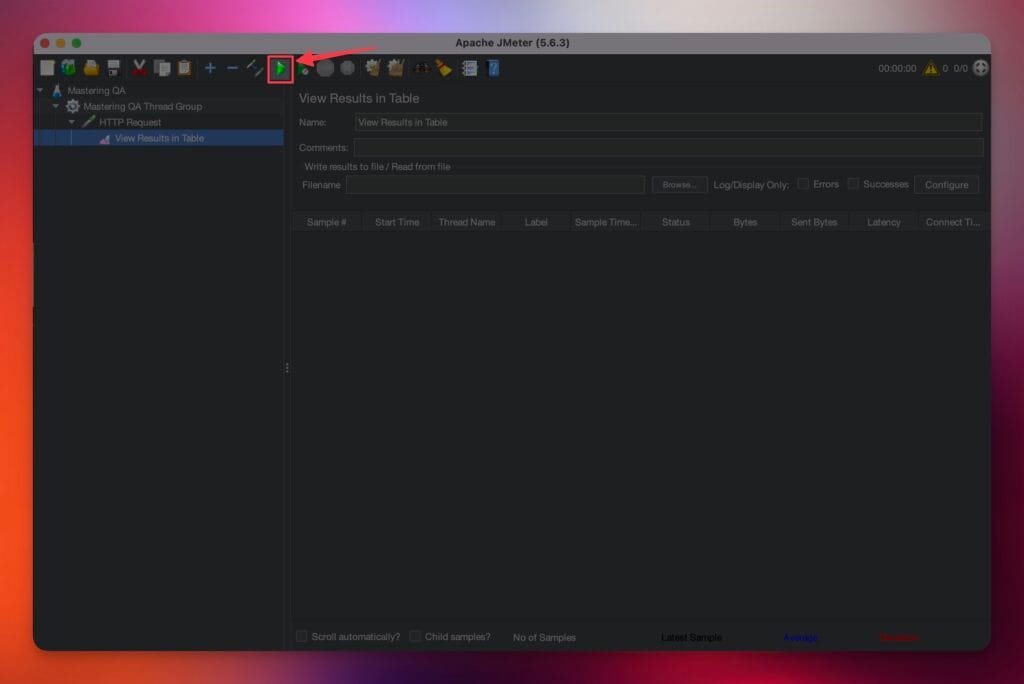Image resolution: width=1024 pixels, height=684 pixels.
Task: Click the elapsed time 00:00:00 display
Action: [x=897, y=68]
